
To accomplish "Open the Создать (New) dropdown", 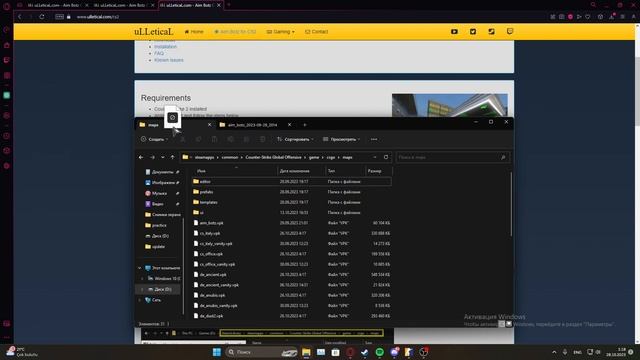I will coord(155,139).
